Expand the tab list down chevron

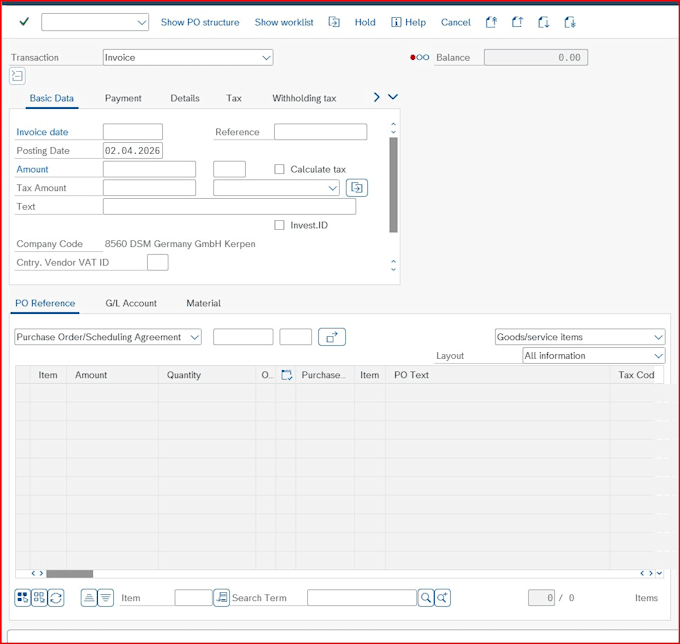click(392, 97)
